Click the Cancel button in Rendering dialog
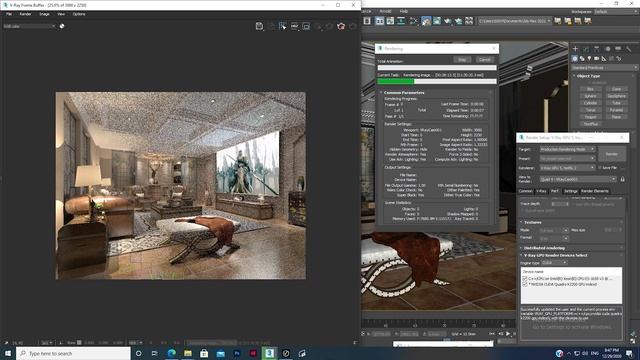This screenshot has height=360, width=640. coord(484,60)
